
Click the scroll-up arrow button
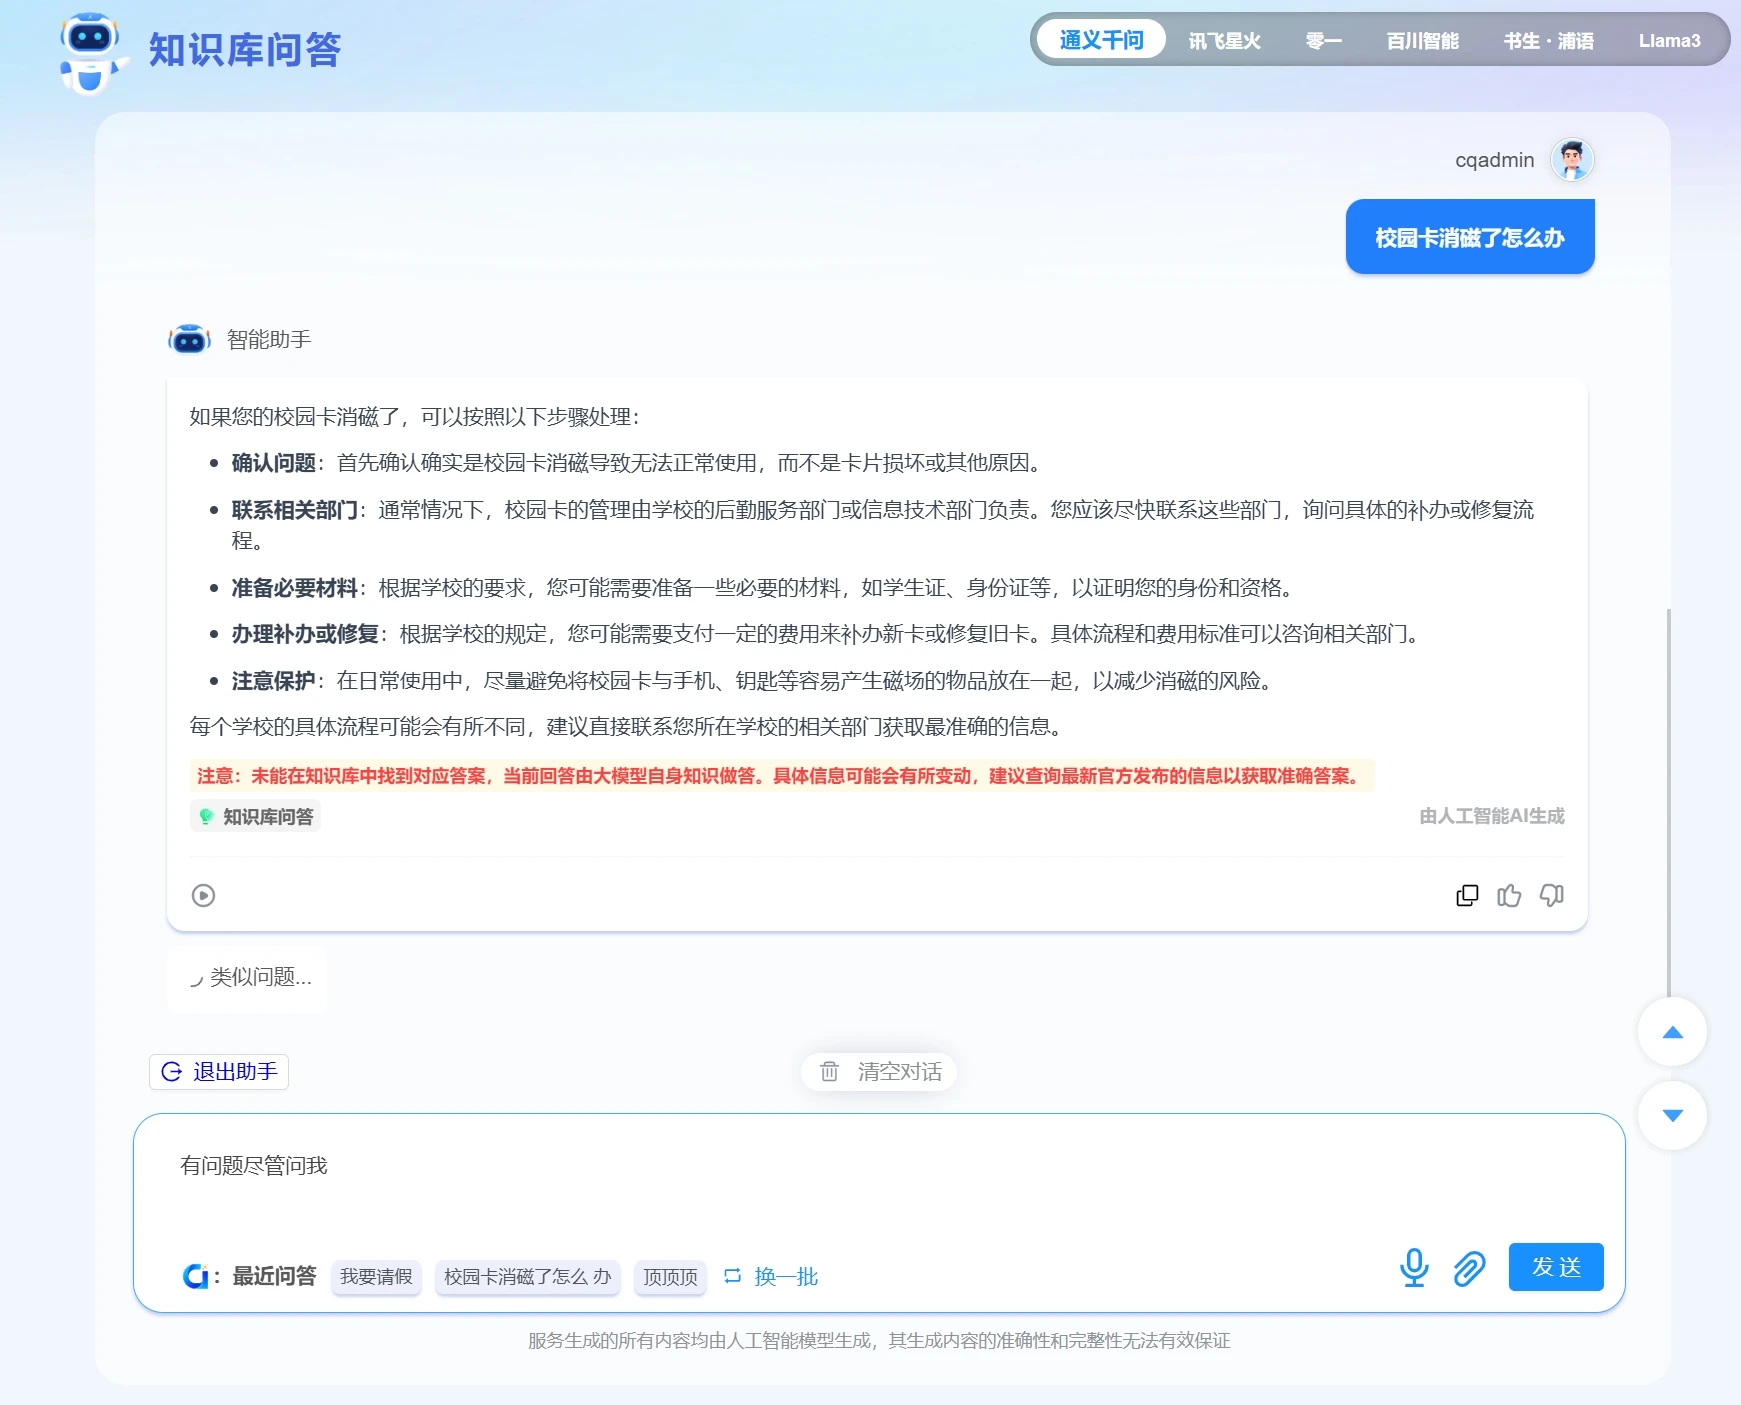point(1672,1031)
